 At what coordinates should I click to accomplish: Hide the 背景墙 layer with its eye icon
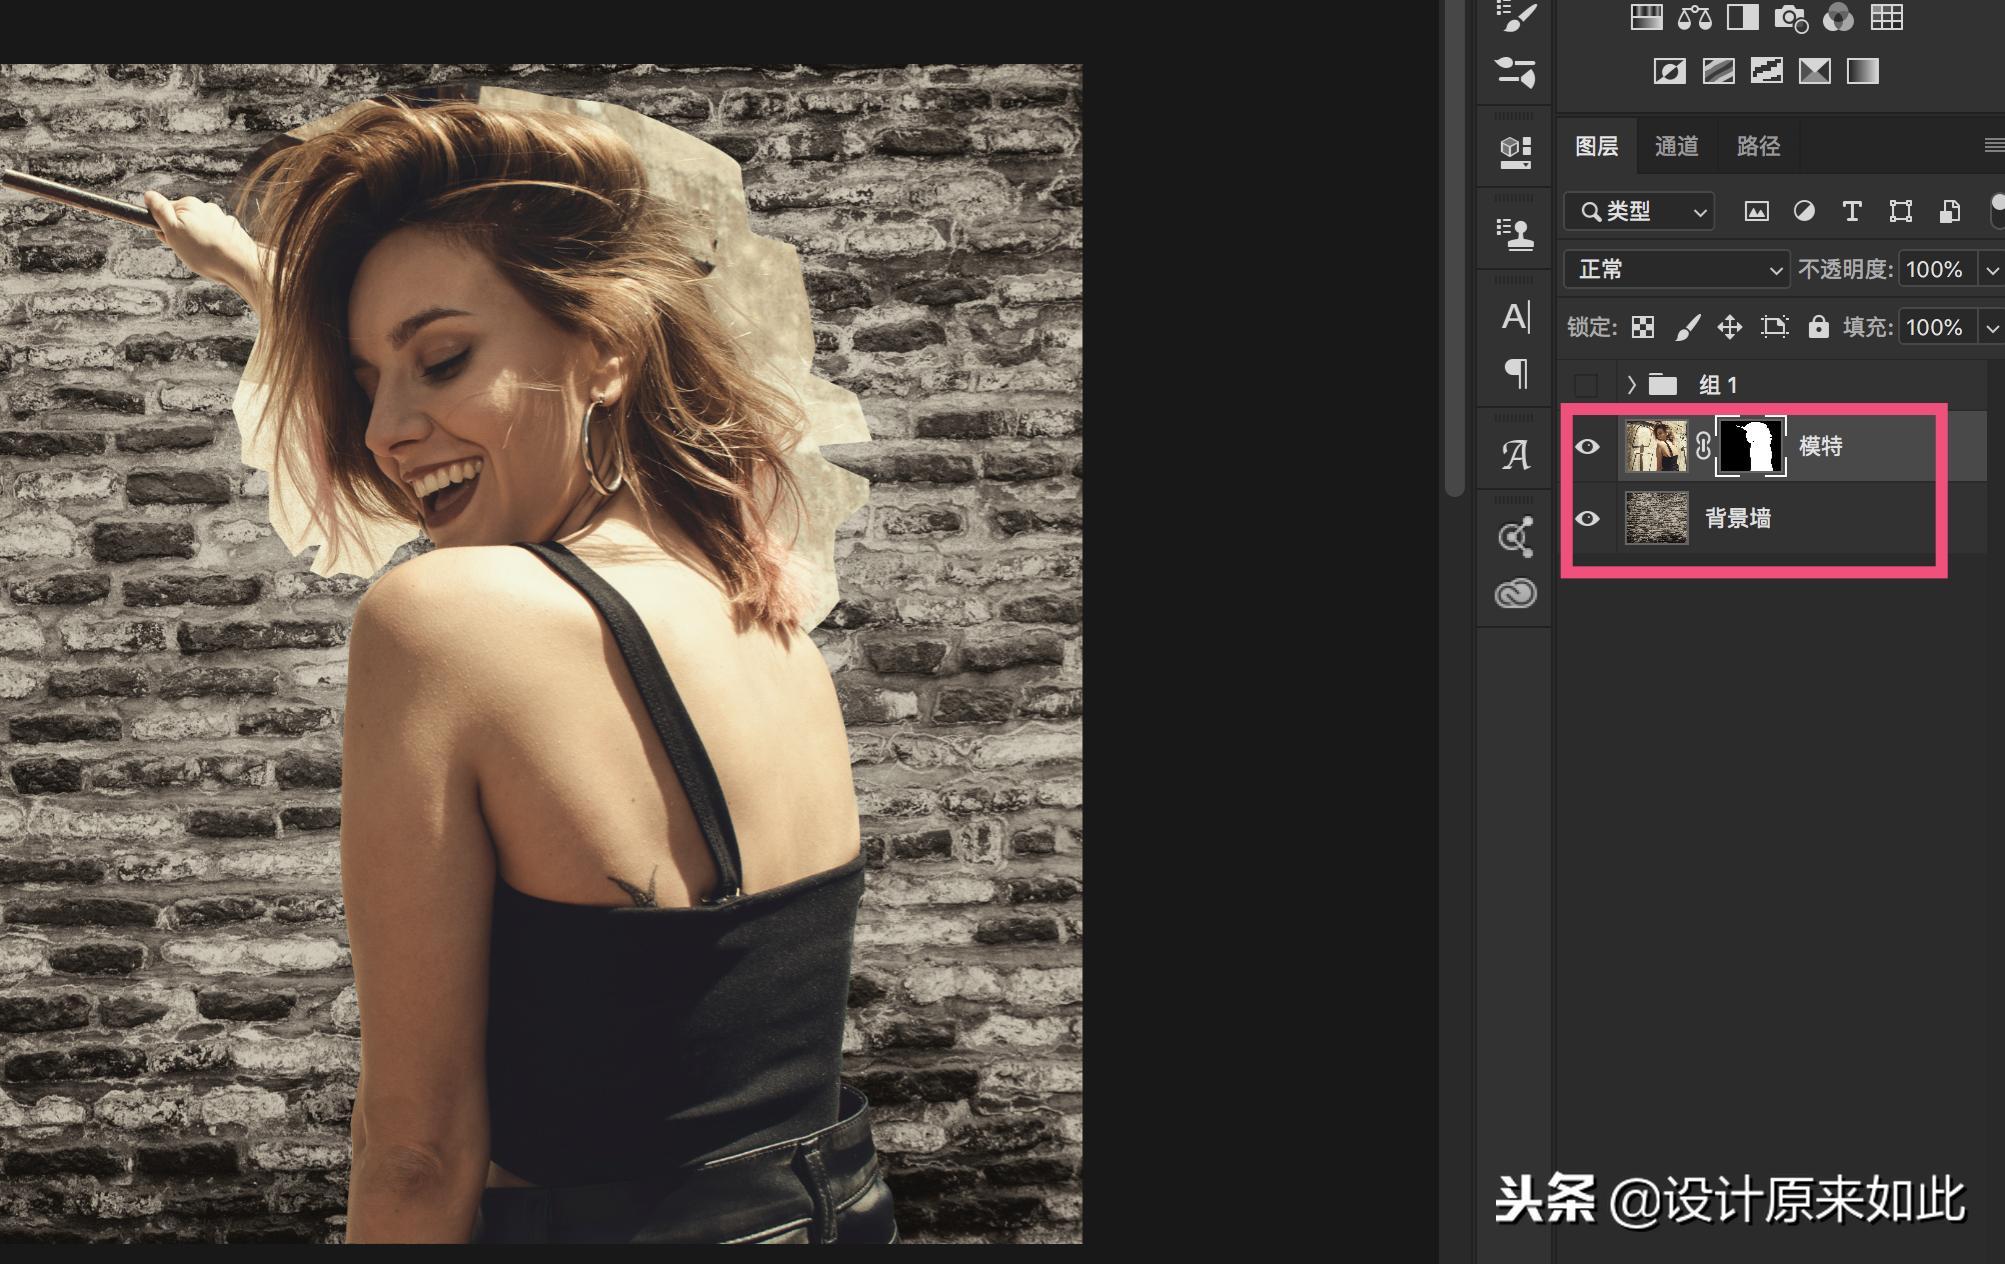click(1587, 519)
